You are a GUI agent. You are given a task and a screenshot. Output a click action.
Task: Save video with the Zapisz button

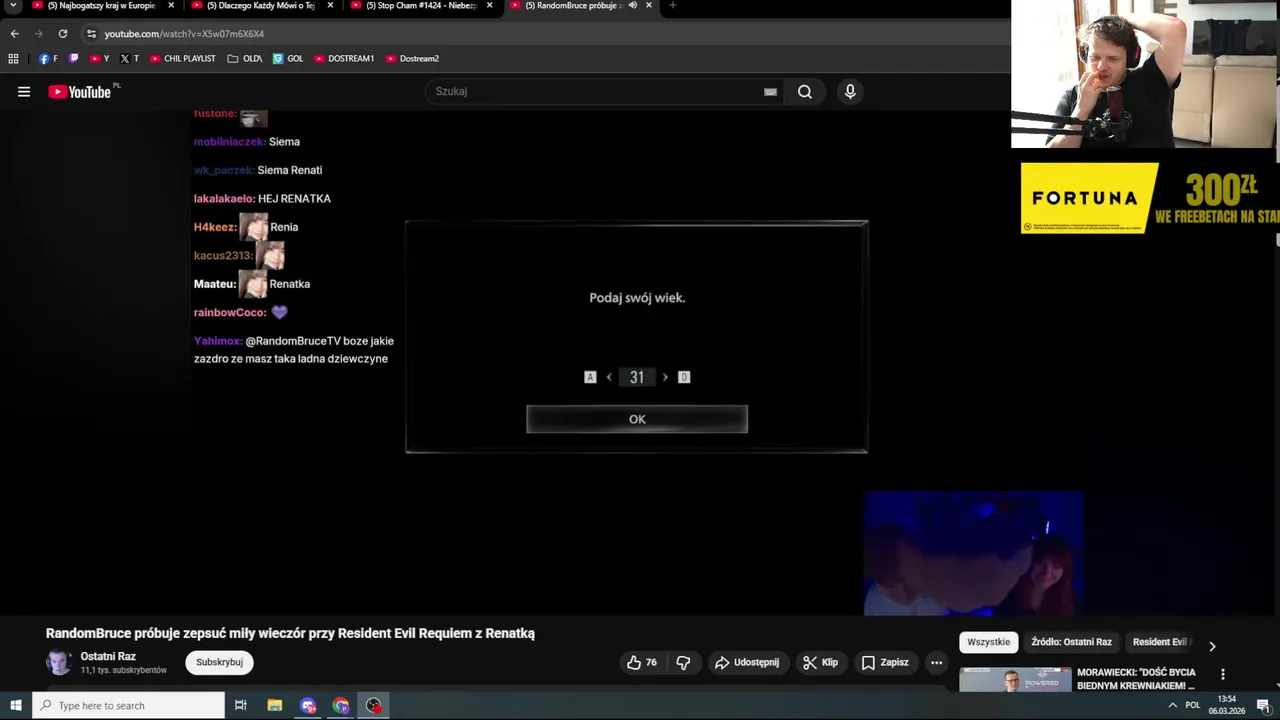(x=885, y=662)
